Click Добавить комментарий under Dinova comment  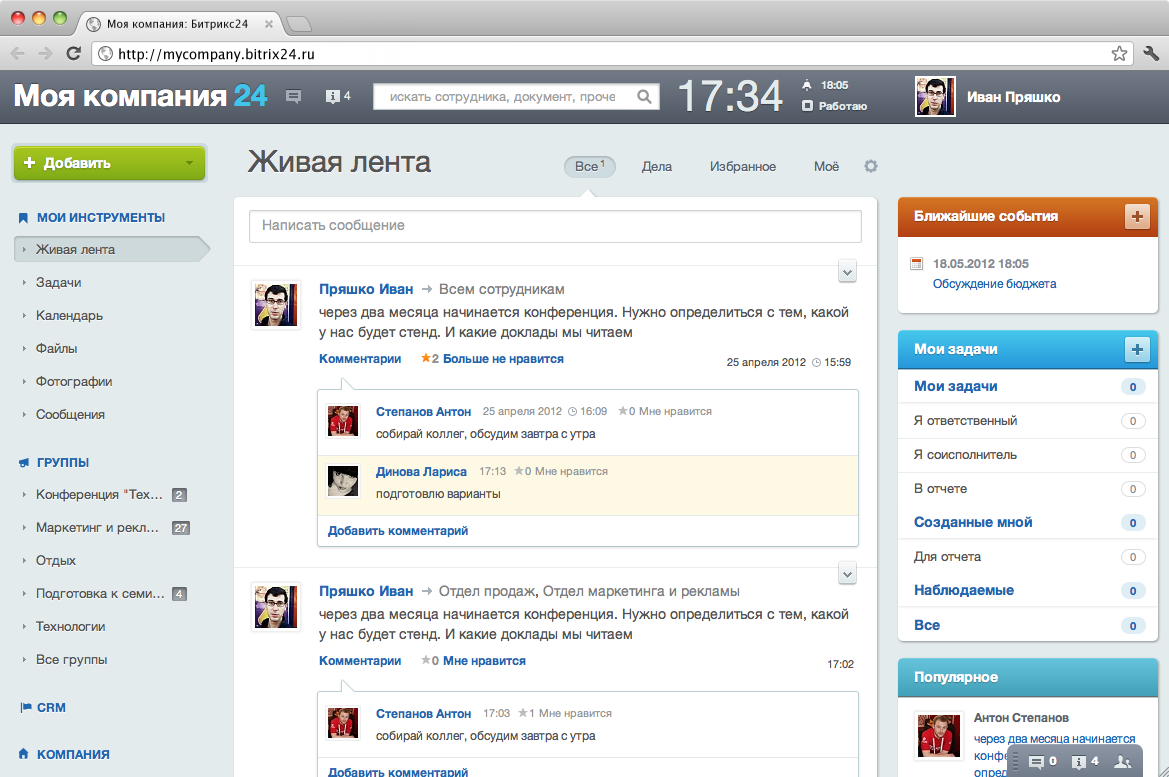coord(397,530)
